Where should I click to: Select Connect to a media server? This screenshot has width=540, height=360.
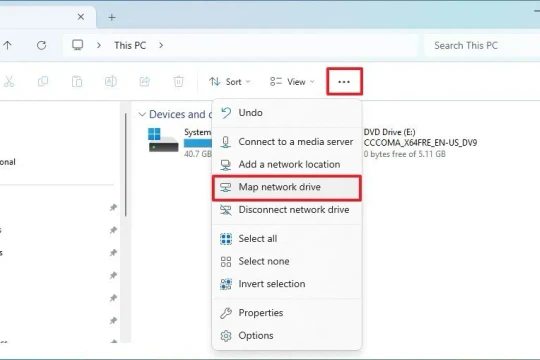(x=287, y=142)
